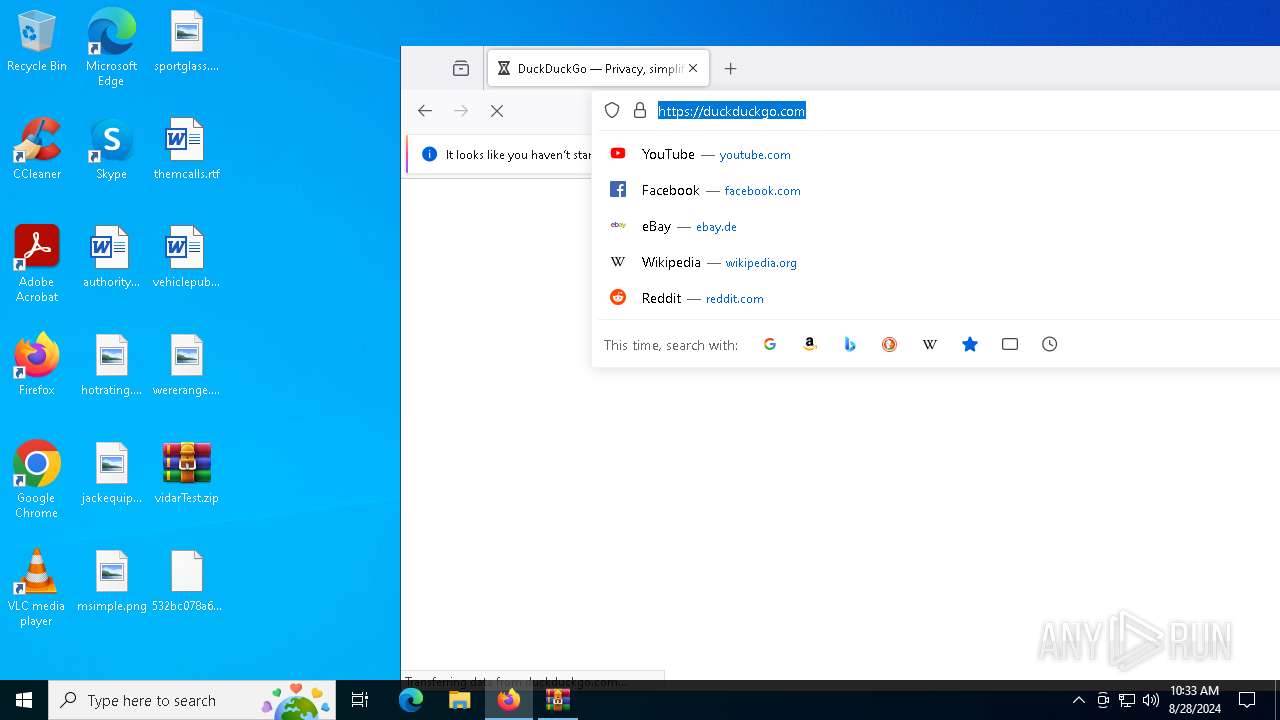Select VLC media player shortcut

pyautogui.click(x=37, y=588)
